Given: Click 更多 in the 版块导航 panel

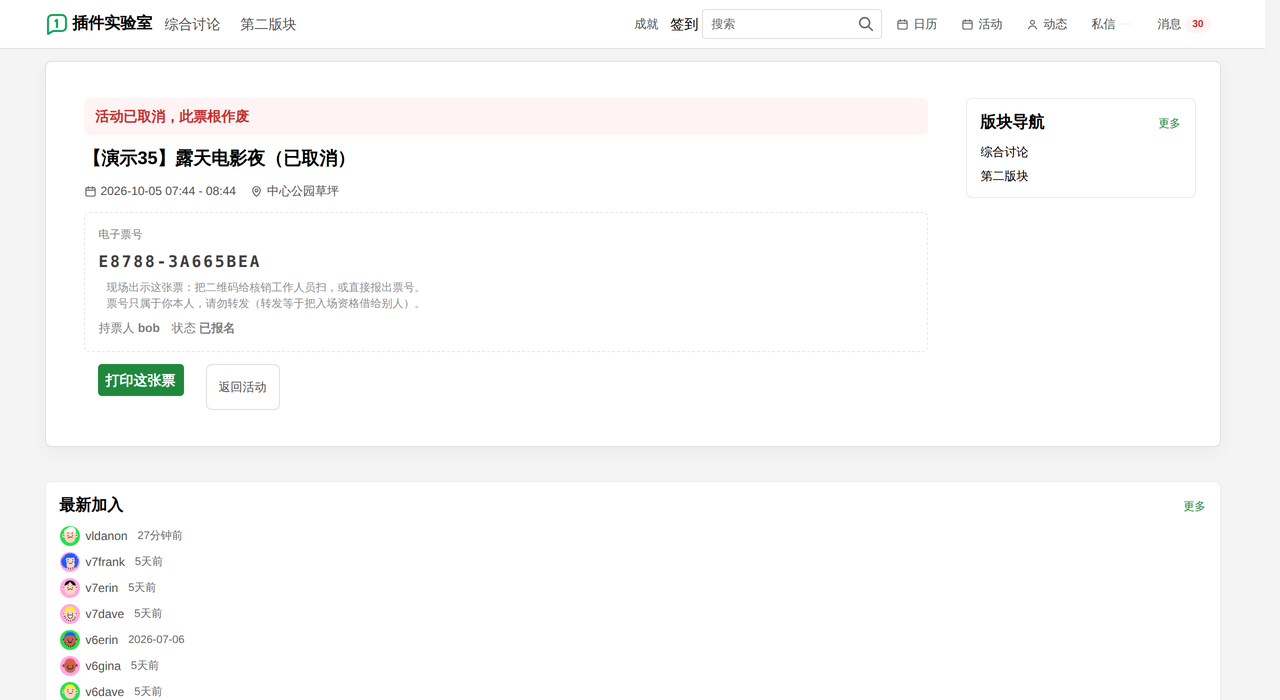Looking at the screenshot, I should coord(1169,123).
